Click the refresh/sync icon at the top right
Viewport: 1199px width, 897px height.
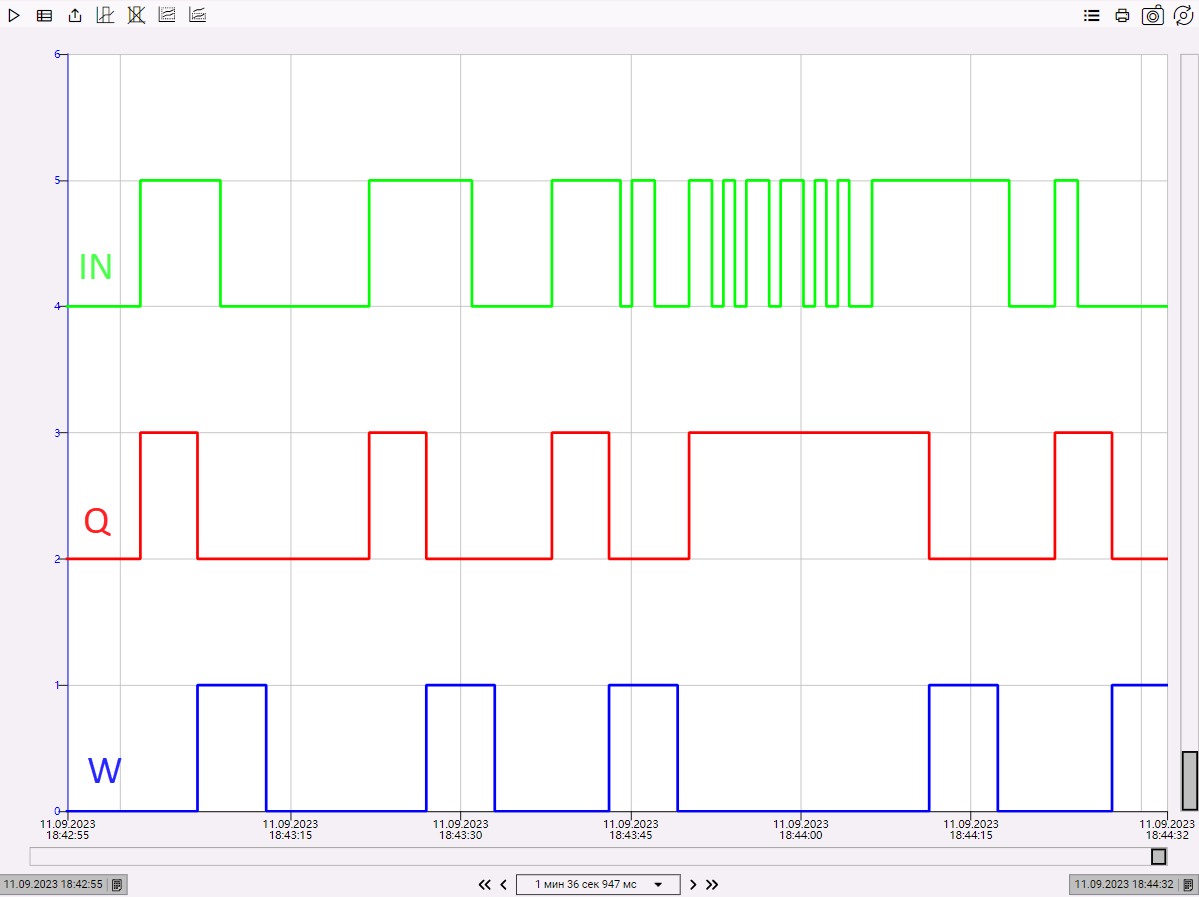(x=1184, y=16)
